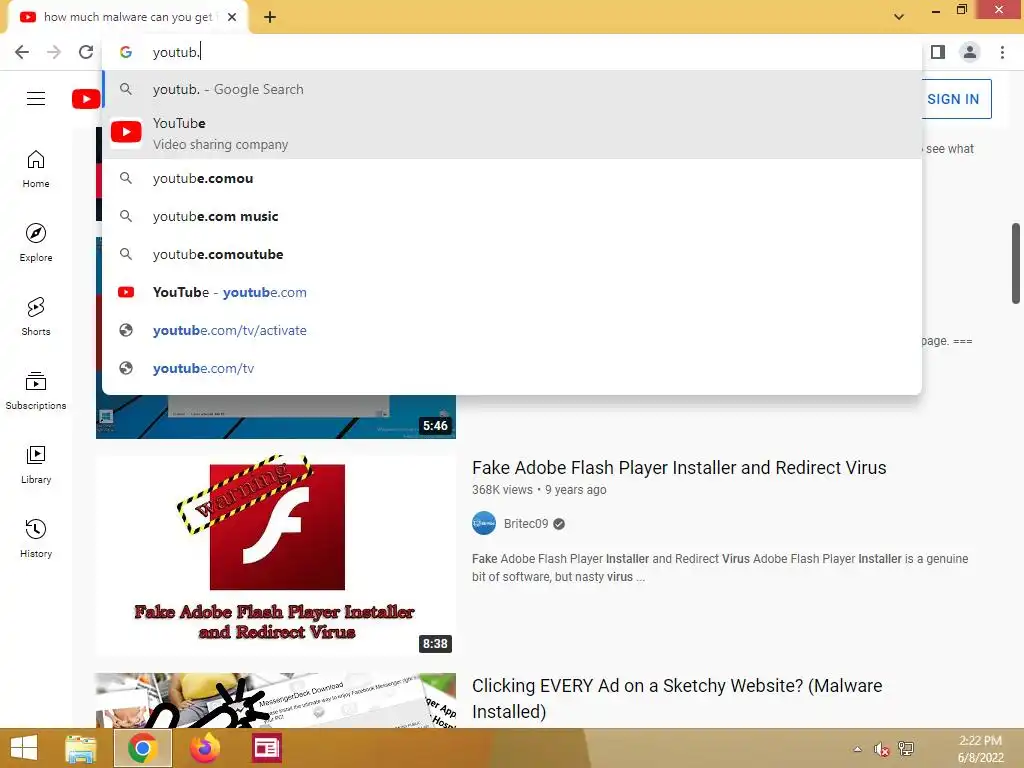Click the SIGN IN button

click(955, 99)
